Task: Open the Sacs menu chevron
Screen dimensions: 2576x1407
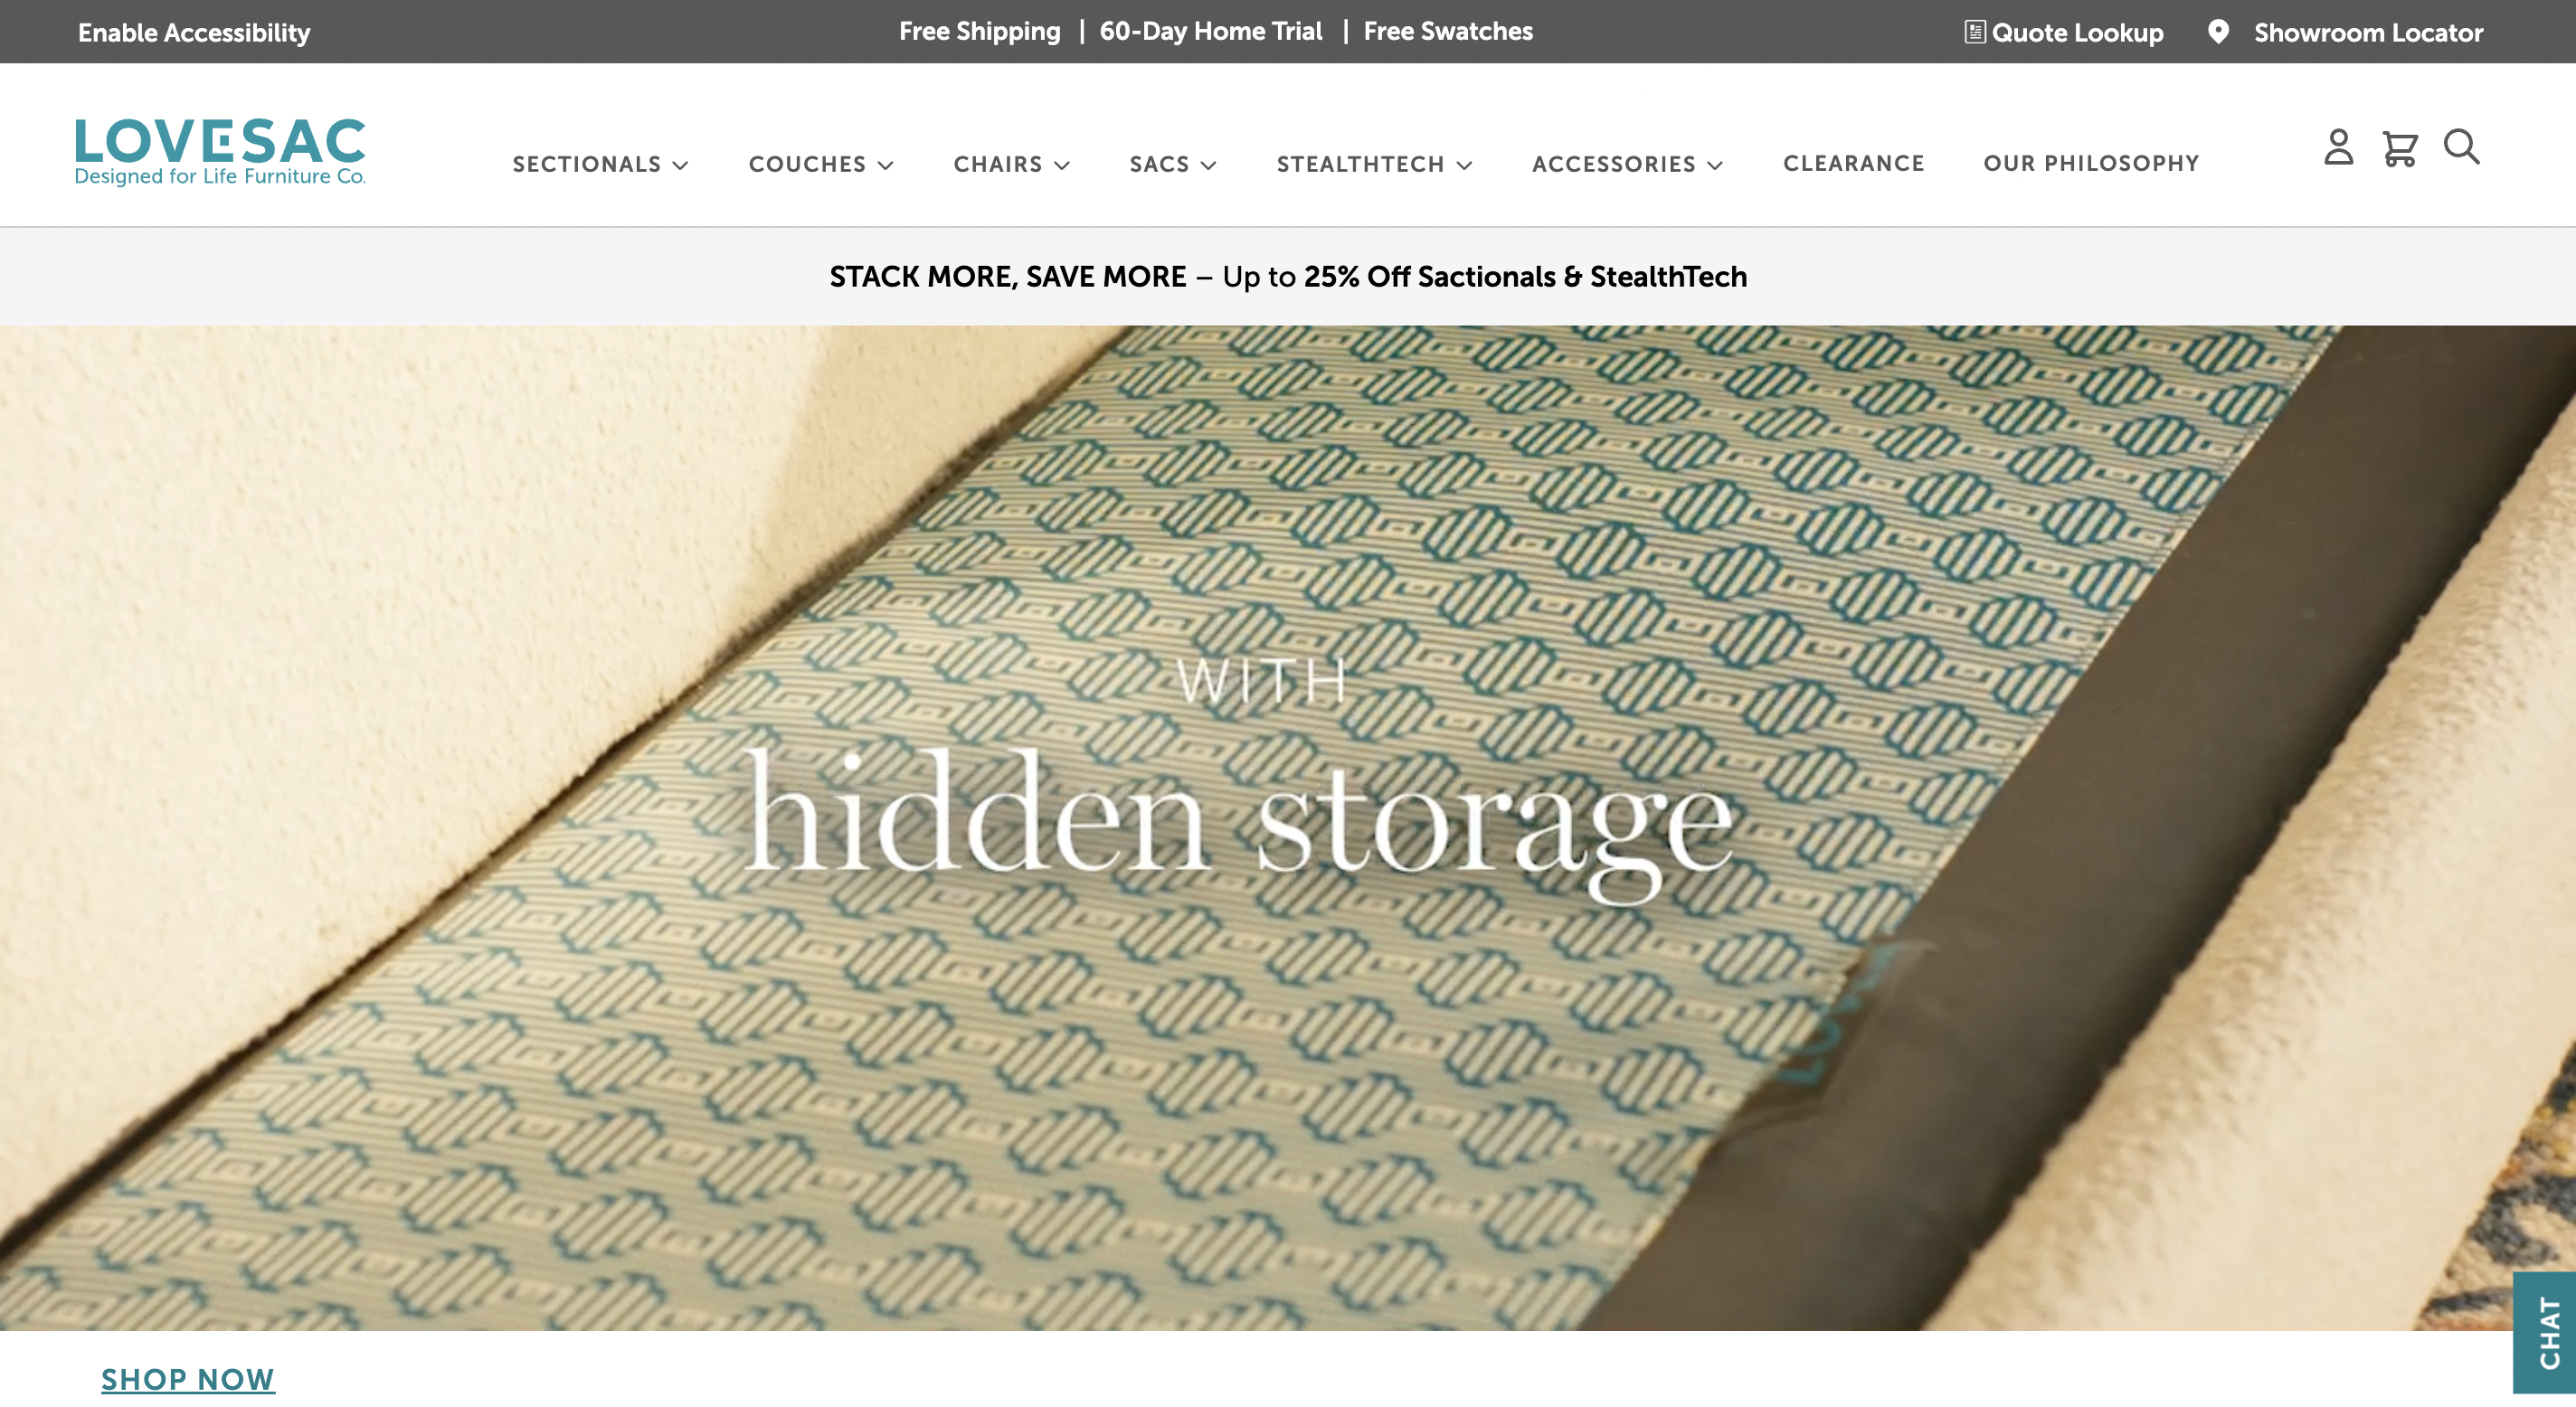Action: click(x=1208, y=165)
